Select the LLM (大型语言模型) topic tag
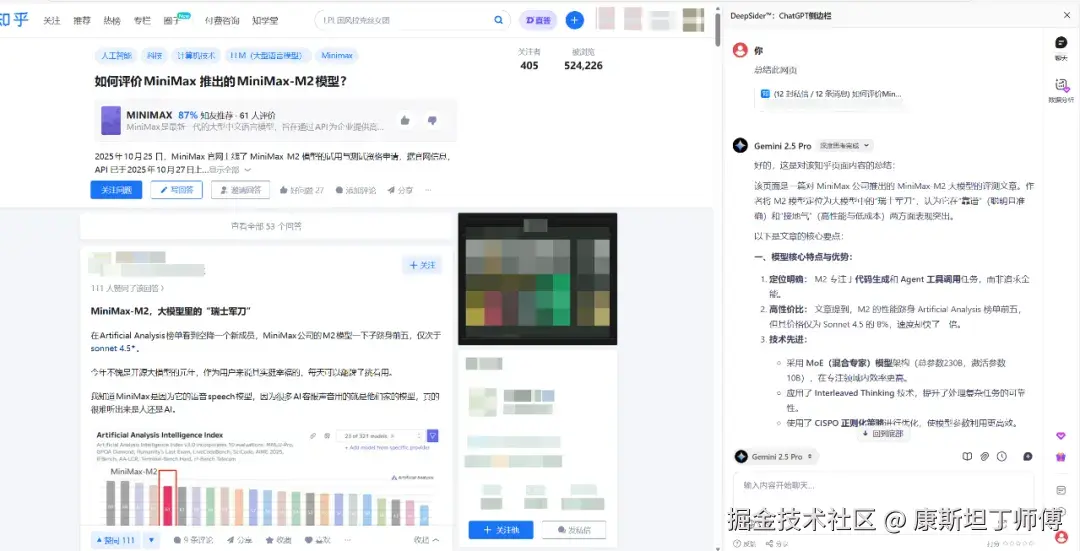The image size is (1080, 551). [266, 55]
